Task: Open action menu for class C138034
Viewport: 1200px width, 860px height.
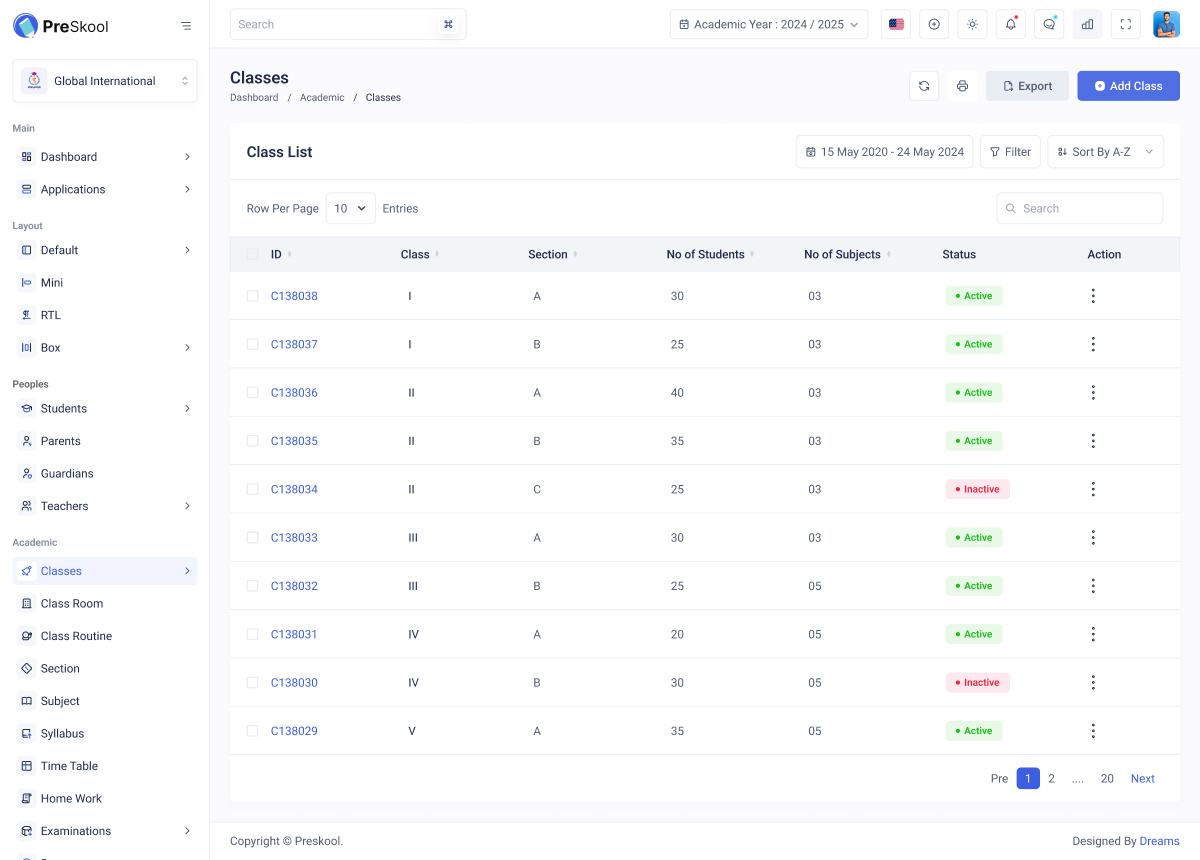Action: pos(1093,489)
